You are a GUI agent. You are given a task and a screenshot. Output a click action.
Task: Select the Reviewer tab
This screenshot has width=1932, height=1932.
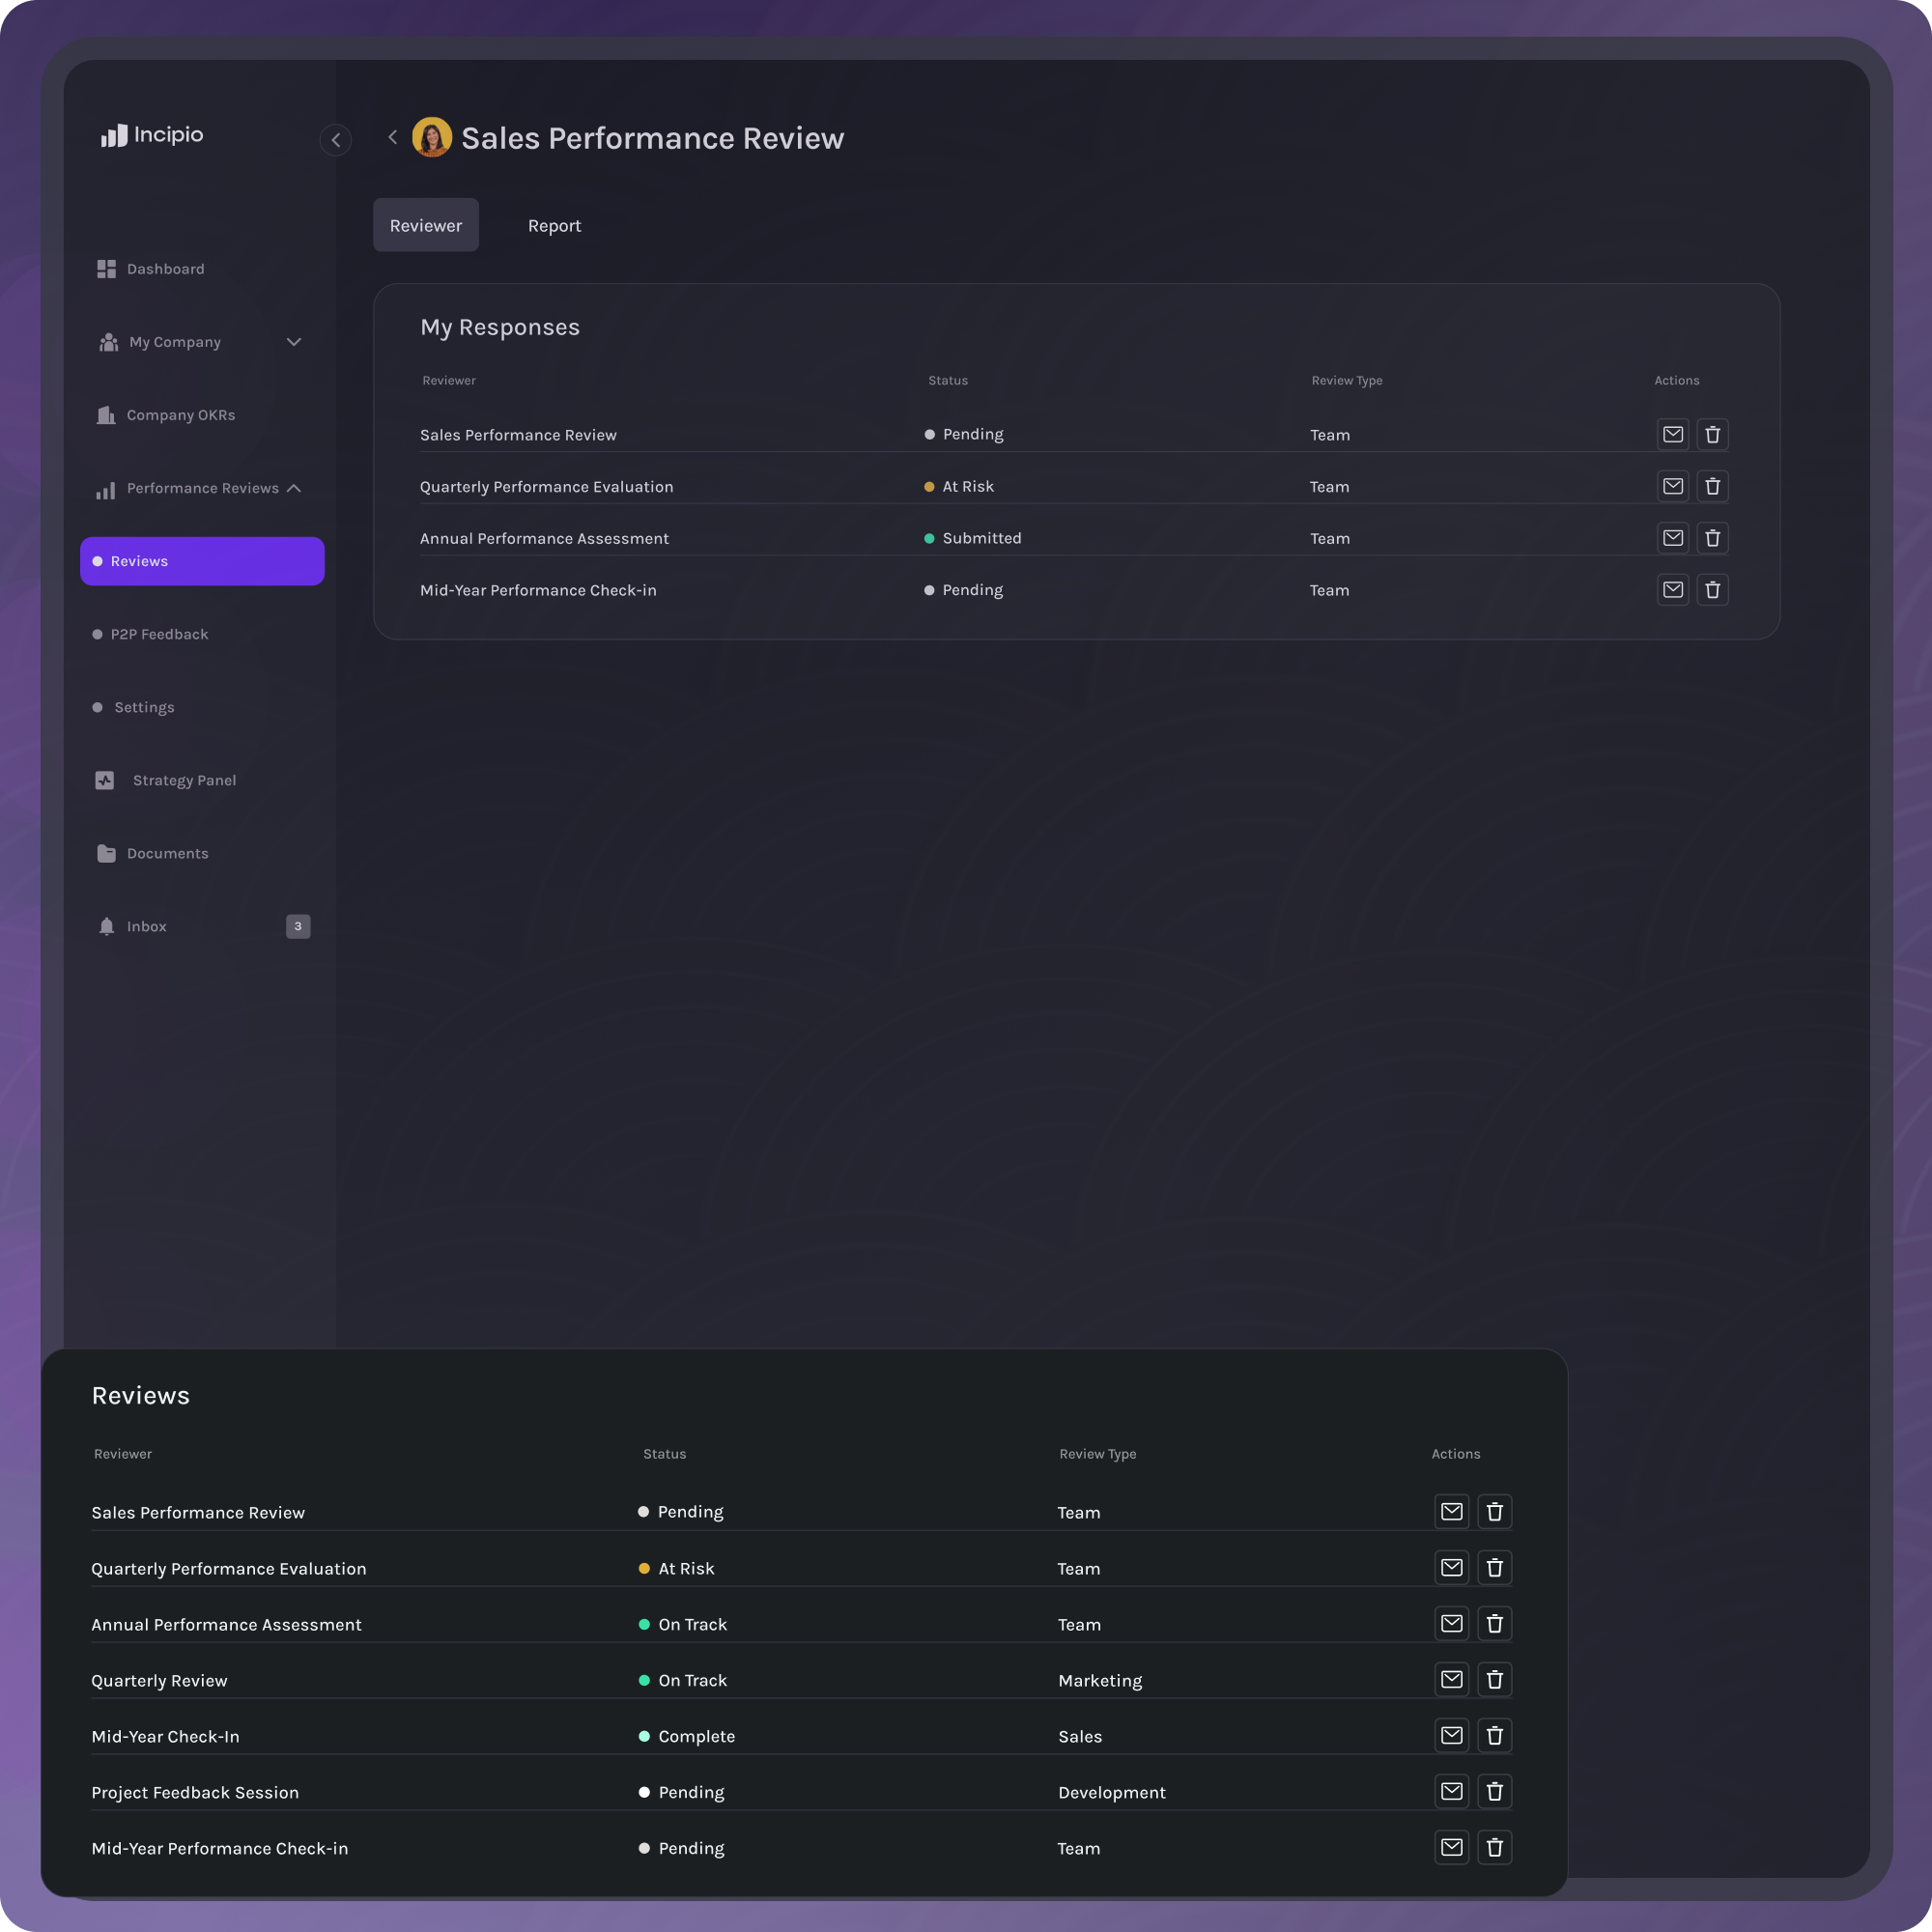point(425,225)
